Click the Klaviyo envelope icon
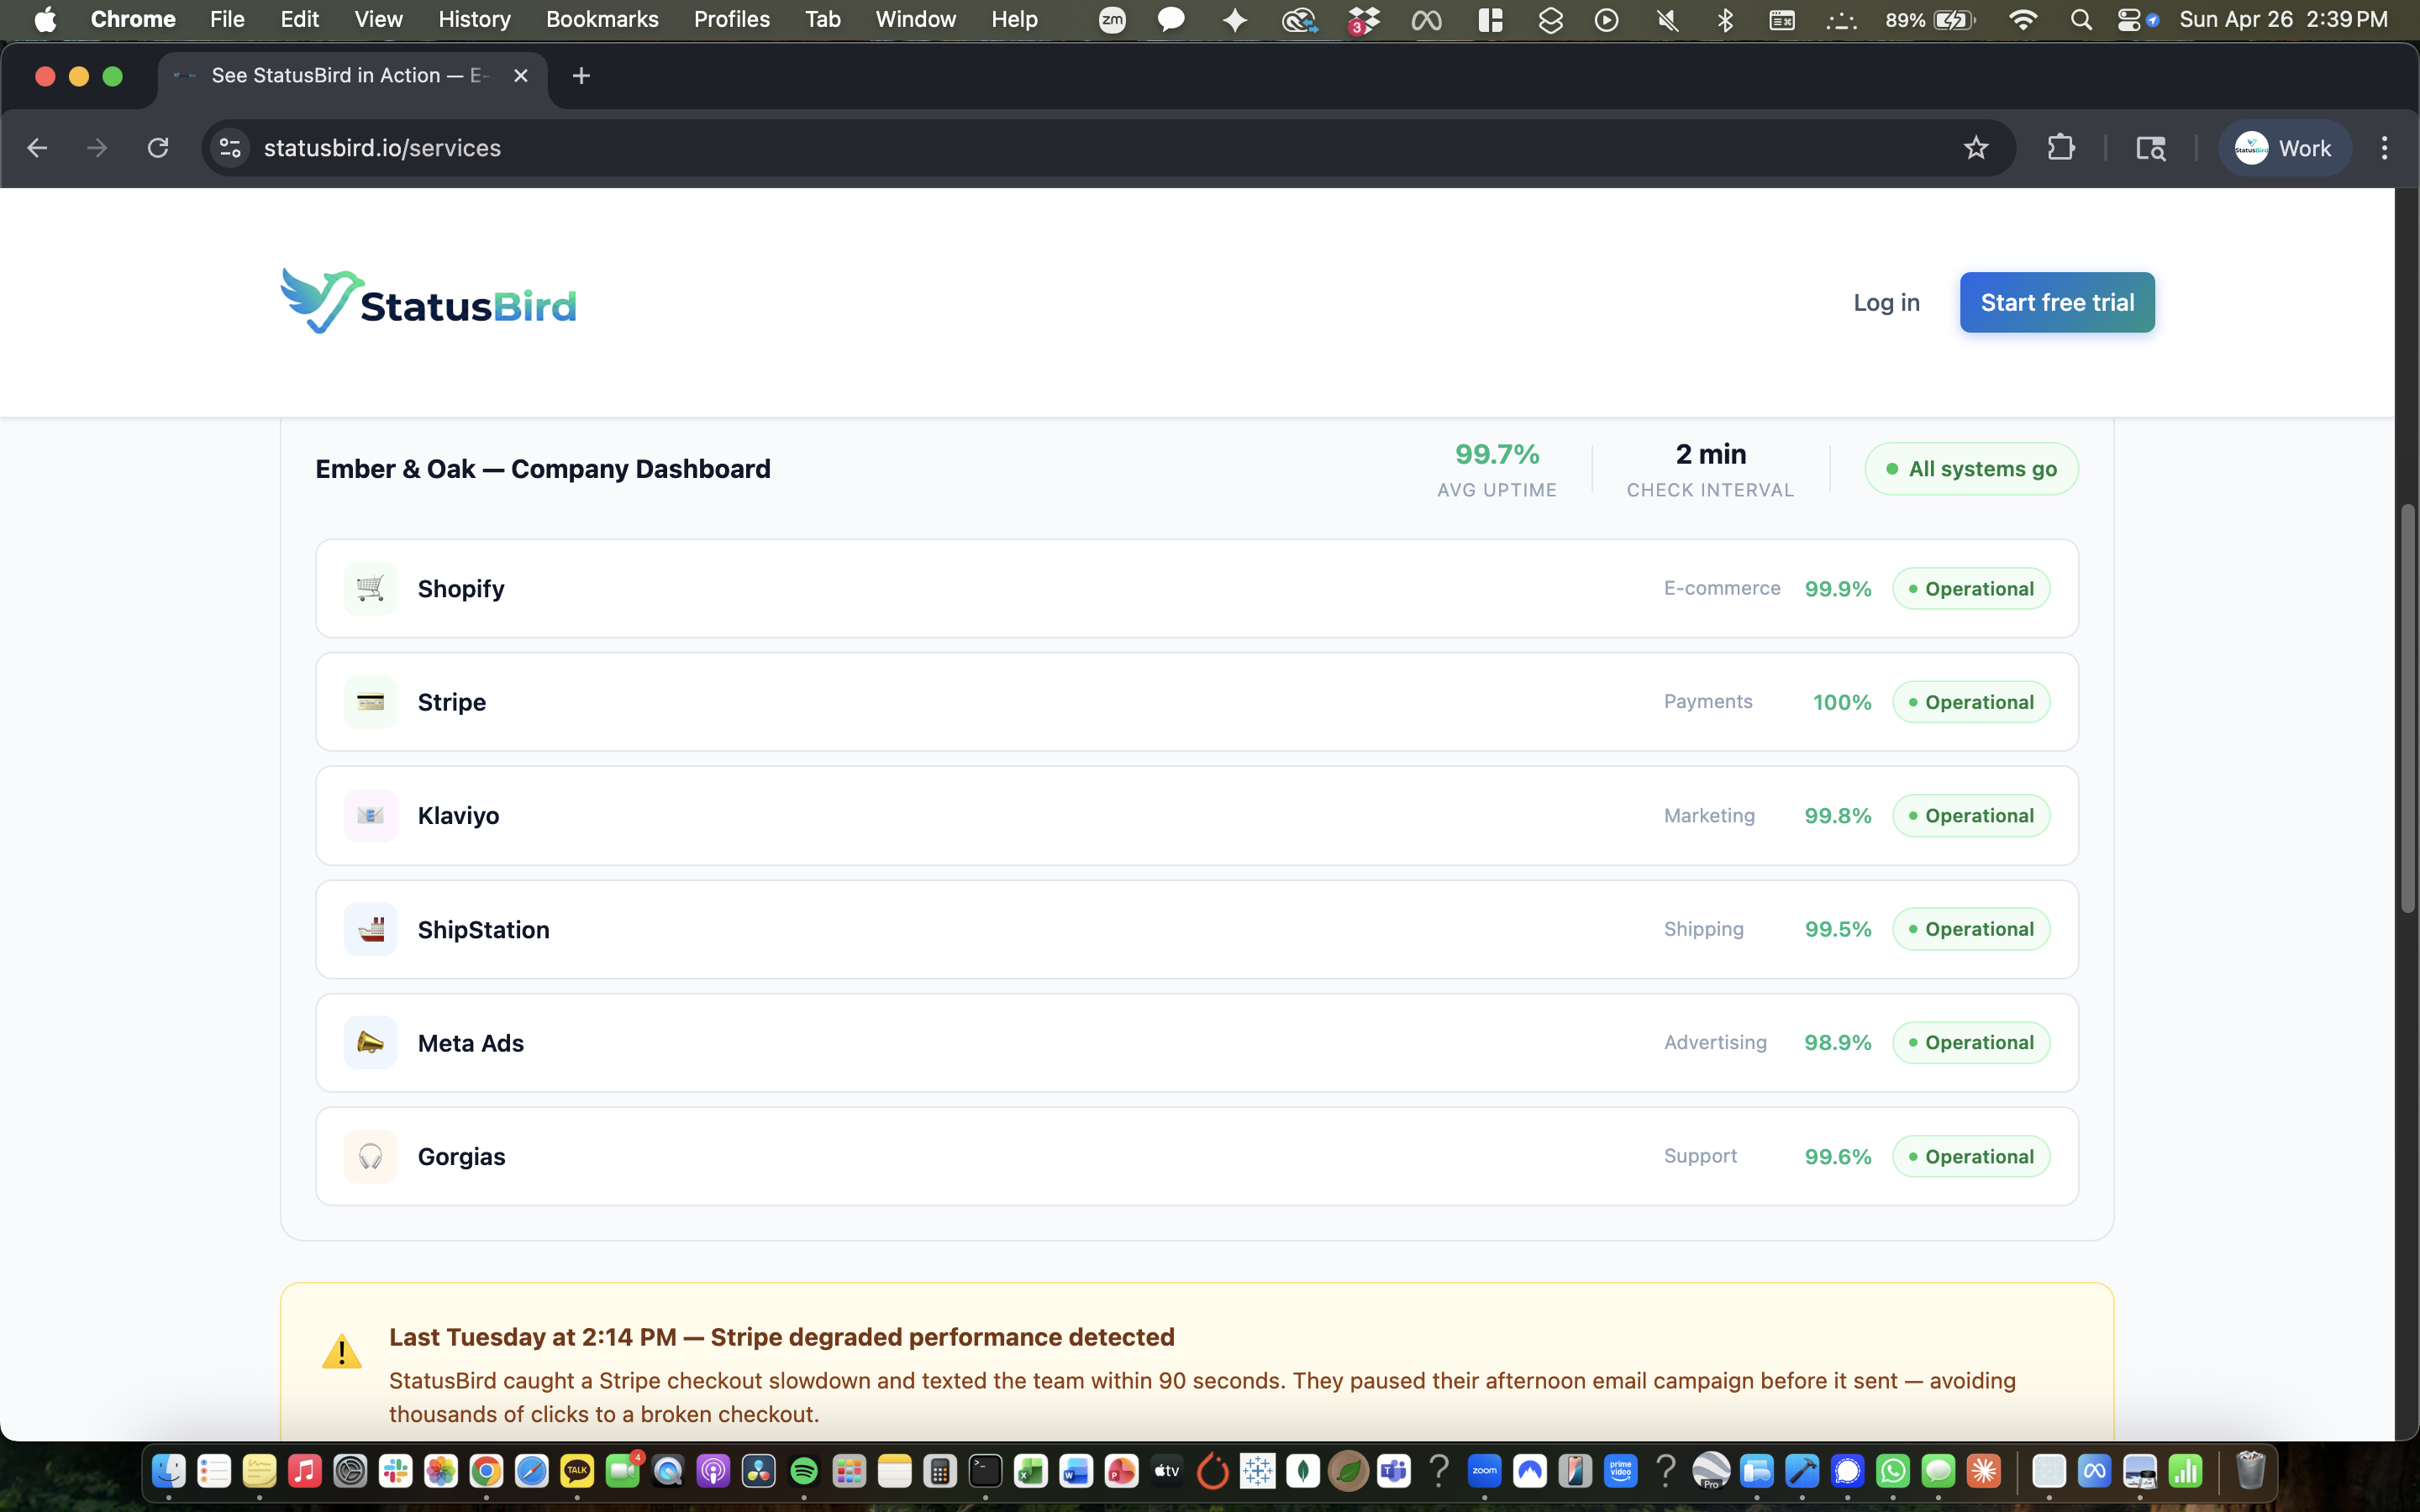 [x=370, y=816]
